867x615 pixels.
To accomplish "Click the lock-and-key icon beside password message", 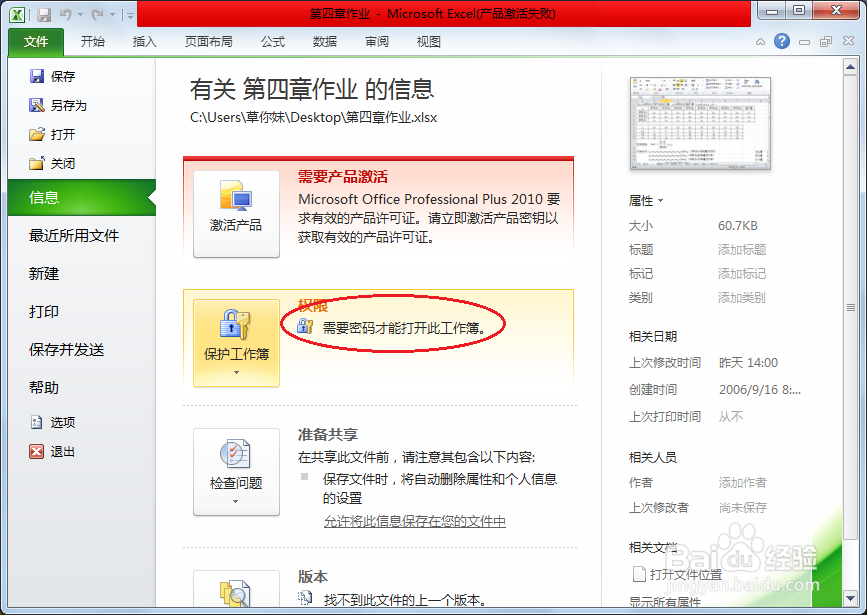I will click(x=305, y=326).
